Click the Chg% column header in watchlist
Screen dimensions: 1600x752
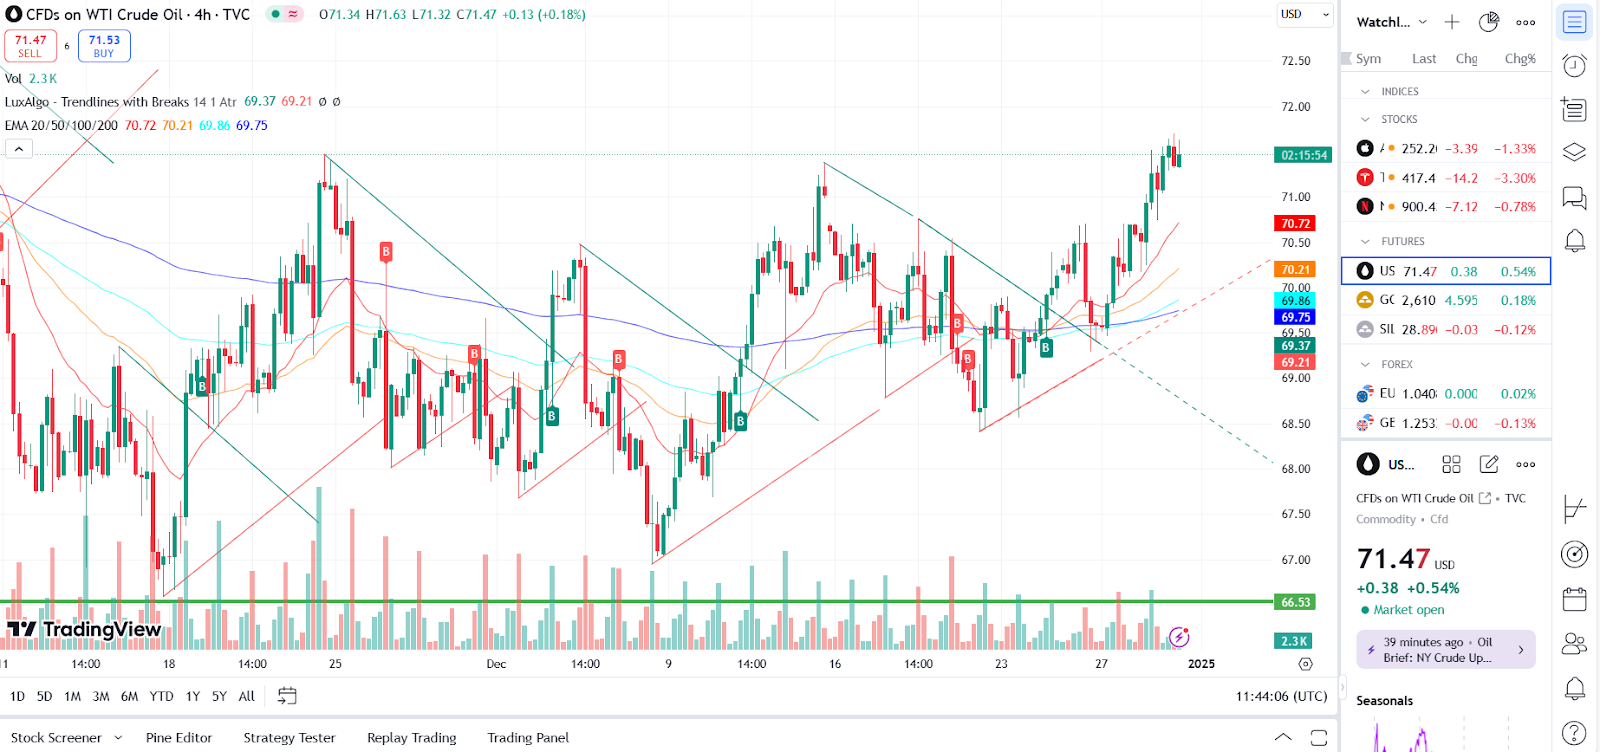pyautogui.click(x=1520, y=59)
